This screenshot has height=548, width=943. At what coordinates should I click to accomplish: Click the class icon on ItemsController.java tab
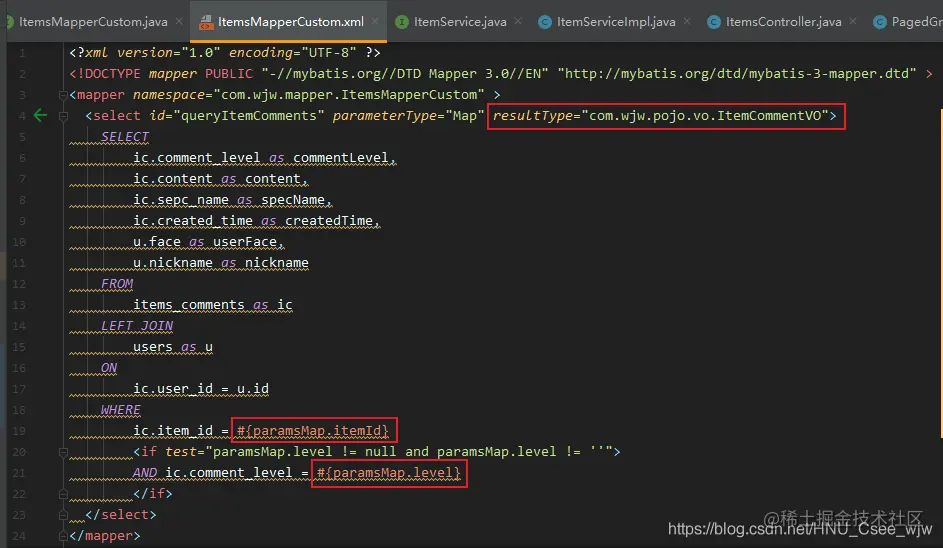714,22
